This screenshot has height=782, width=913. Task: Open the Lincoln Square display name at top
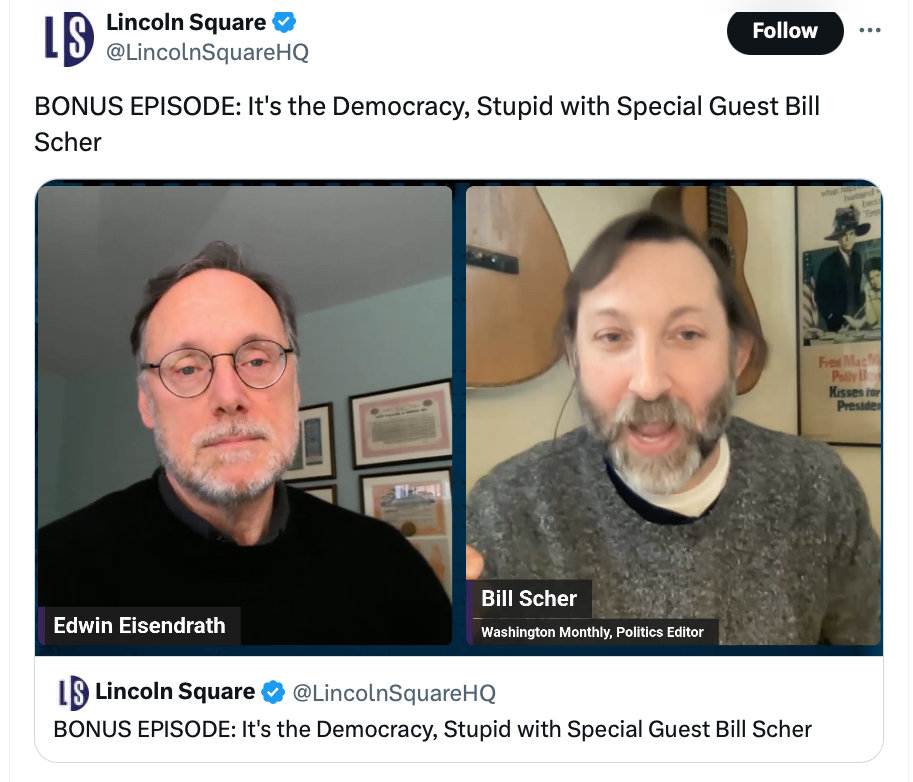pos(186,22)
